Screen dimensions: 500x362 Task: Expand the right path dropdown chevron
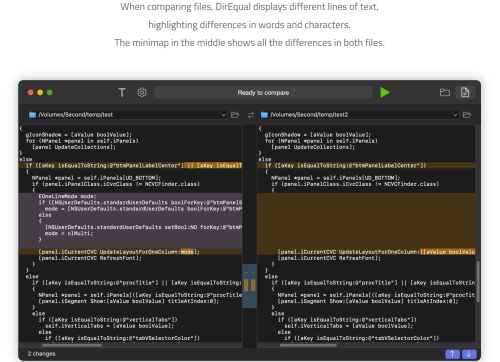455,115
